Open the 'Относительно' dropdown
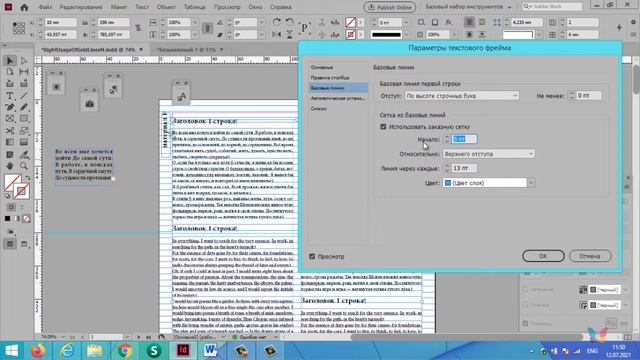Image resolution: width=640 pixels, height=360 pixels. (x=489, y=154)
